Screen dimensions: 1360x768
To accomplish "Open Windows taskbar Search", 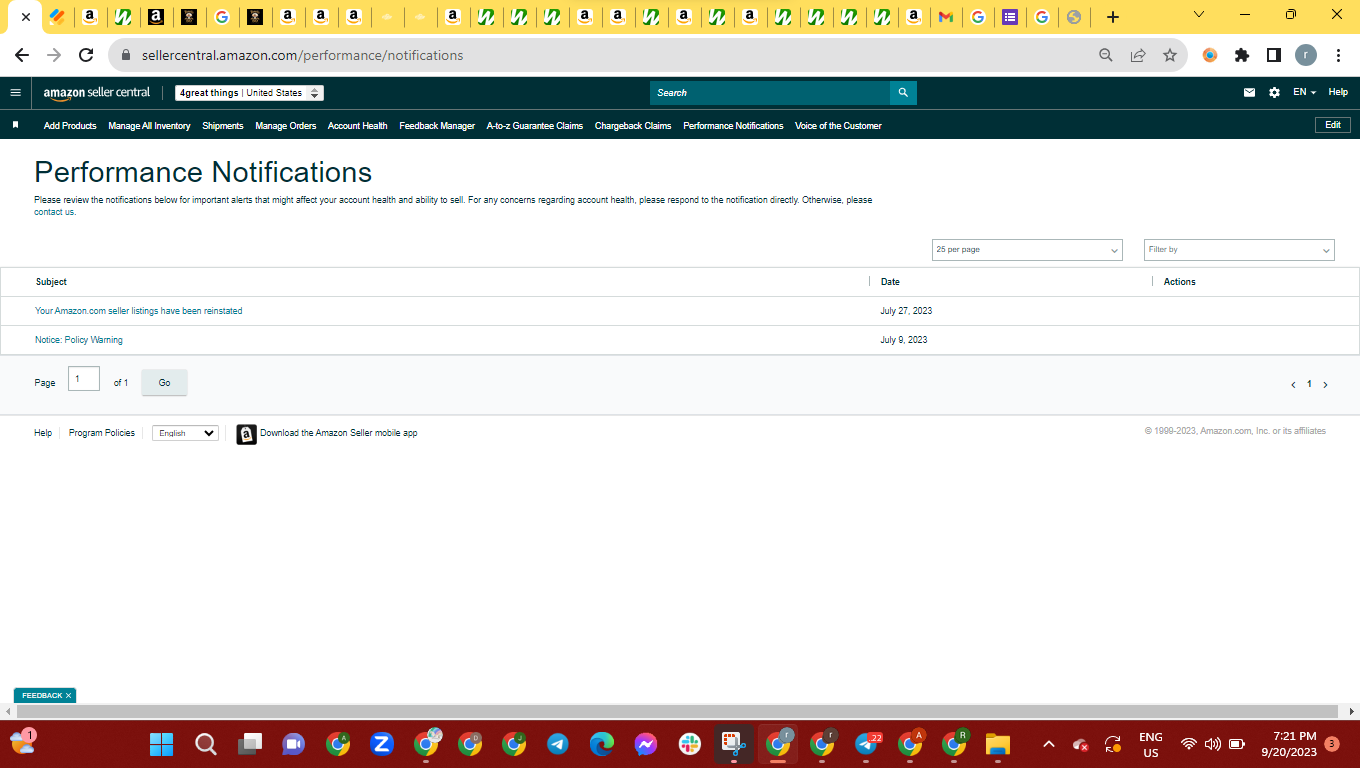I will click(206, 744).
